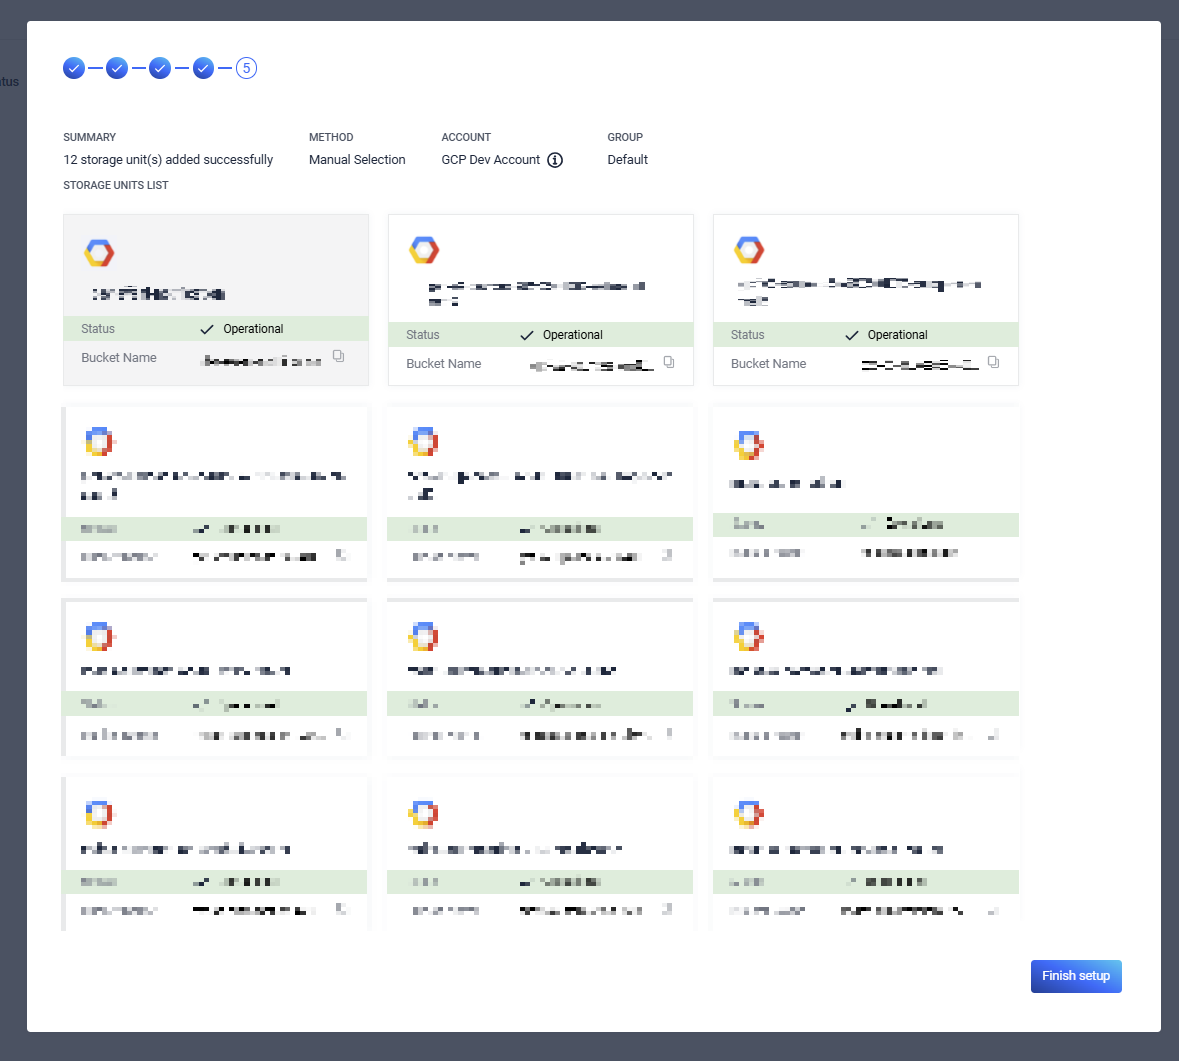
Task: Click the current step 5 circle
Action: [x=246, y=68]
